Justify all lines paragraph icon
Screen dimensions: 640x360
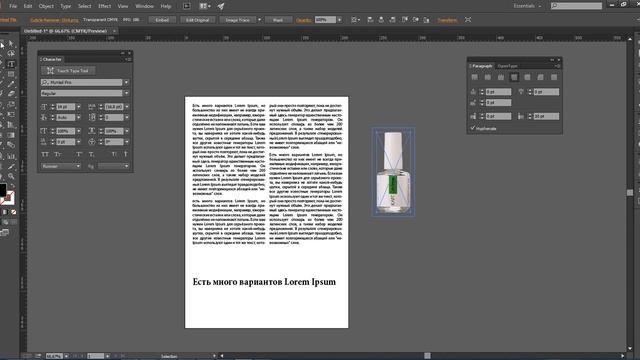[x=554, y=77]
